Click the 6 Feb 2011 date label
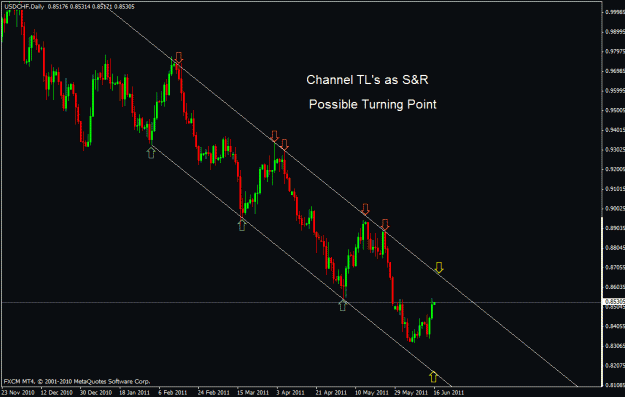The width and height of the screenshot is (625, 397). (x=173, y=393)
